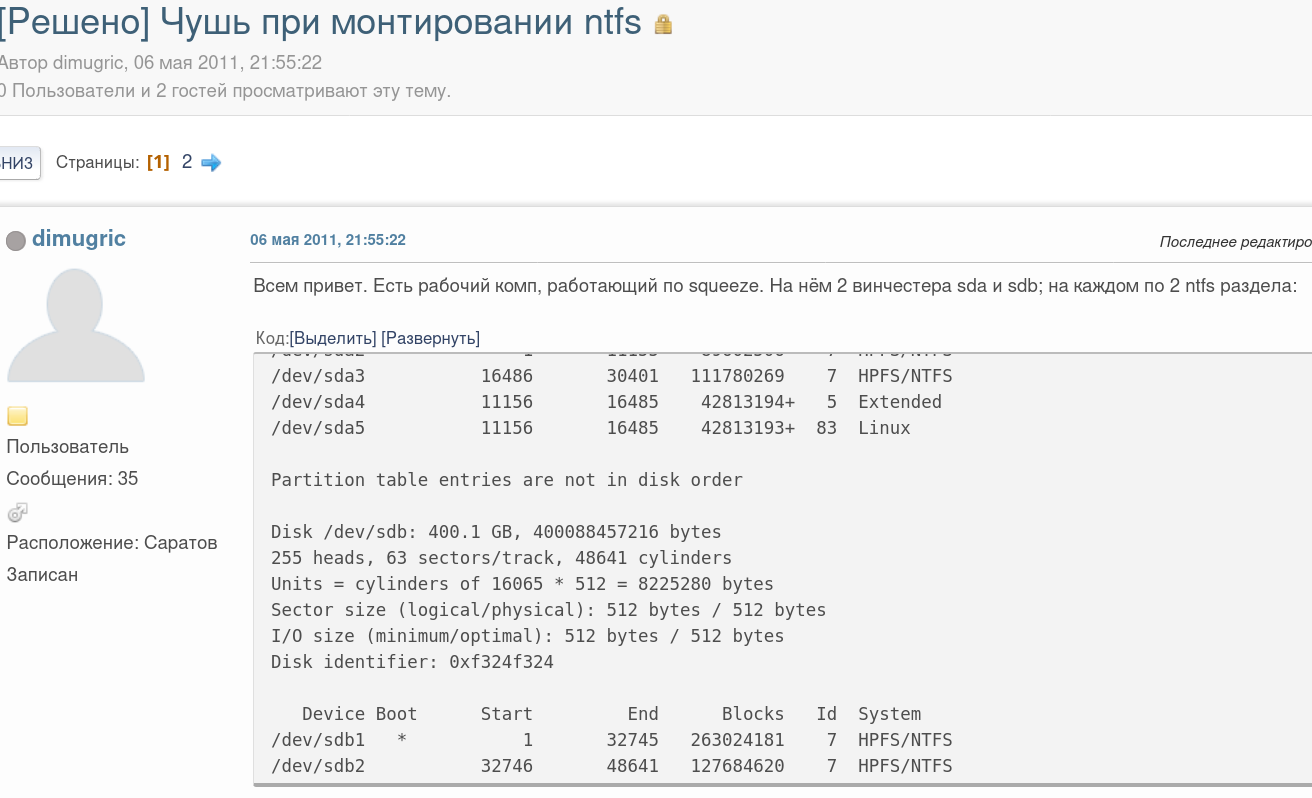Click the /dev/sda5 device name

(318, 428)
